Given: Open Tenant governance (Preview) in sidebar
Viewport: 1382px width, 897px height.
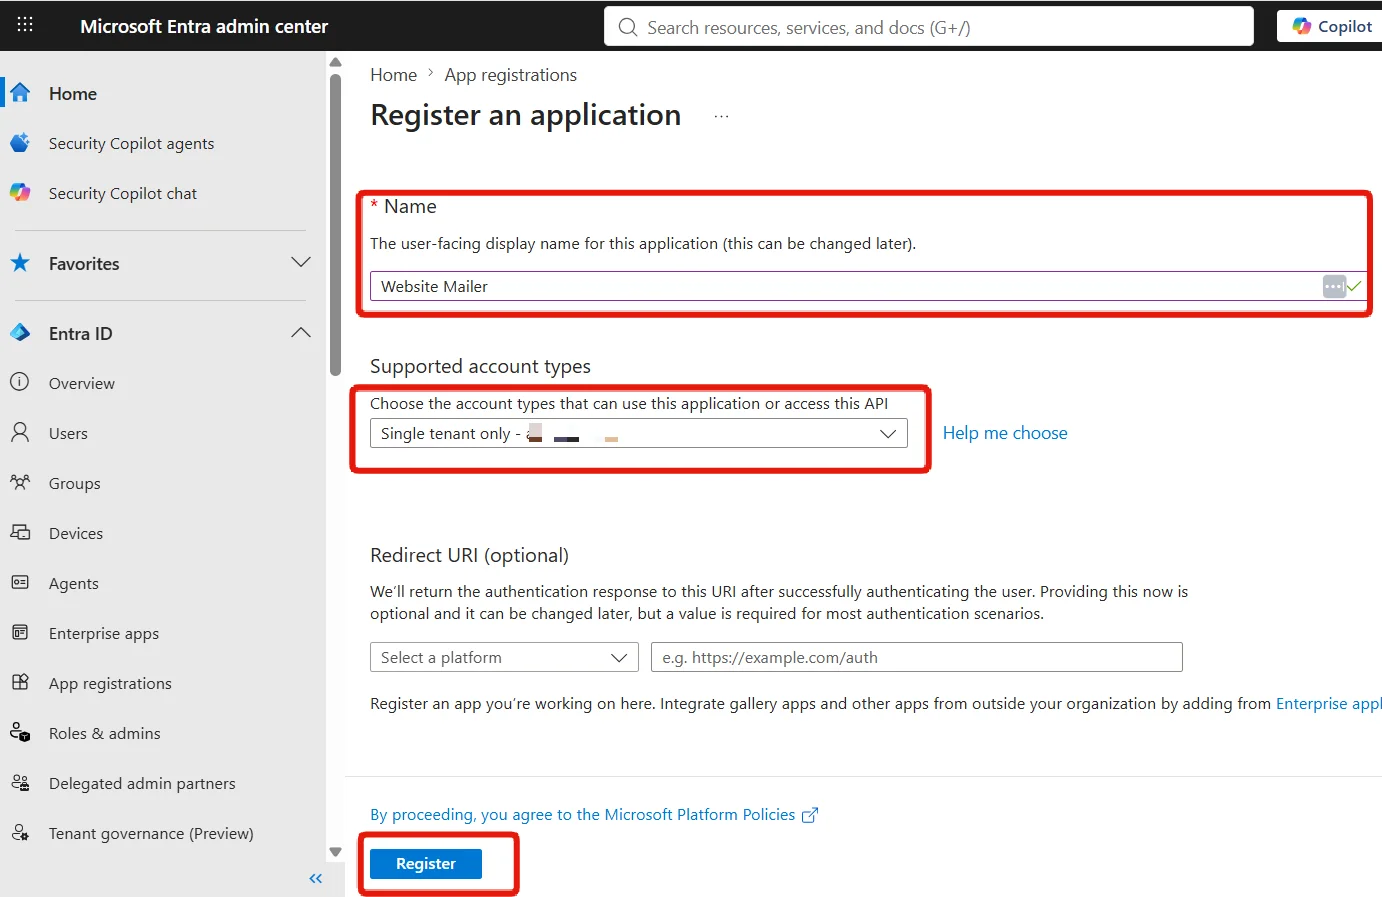Looking at the screenshot, I should point(151,833).
